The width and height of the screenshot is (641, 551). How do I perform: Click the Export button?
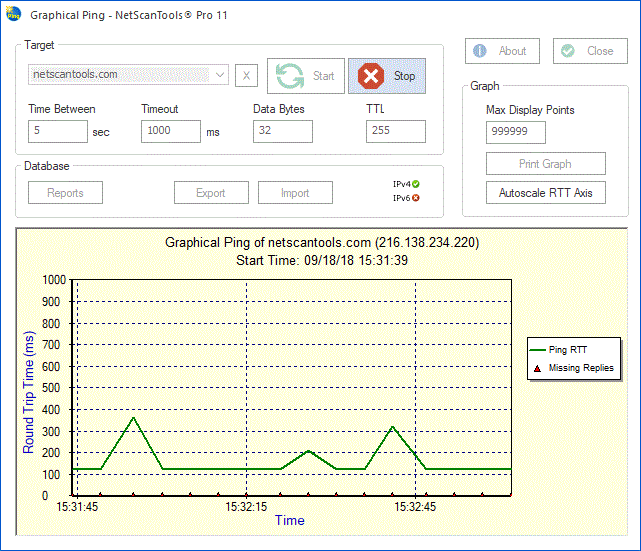[x=210, y=193]
